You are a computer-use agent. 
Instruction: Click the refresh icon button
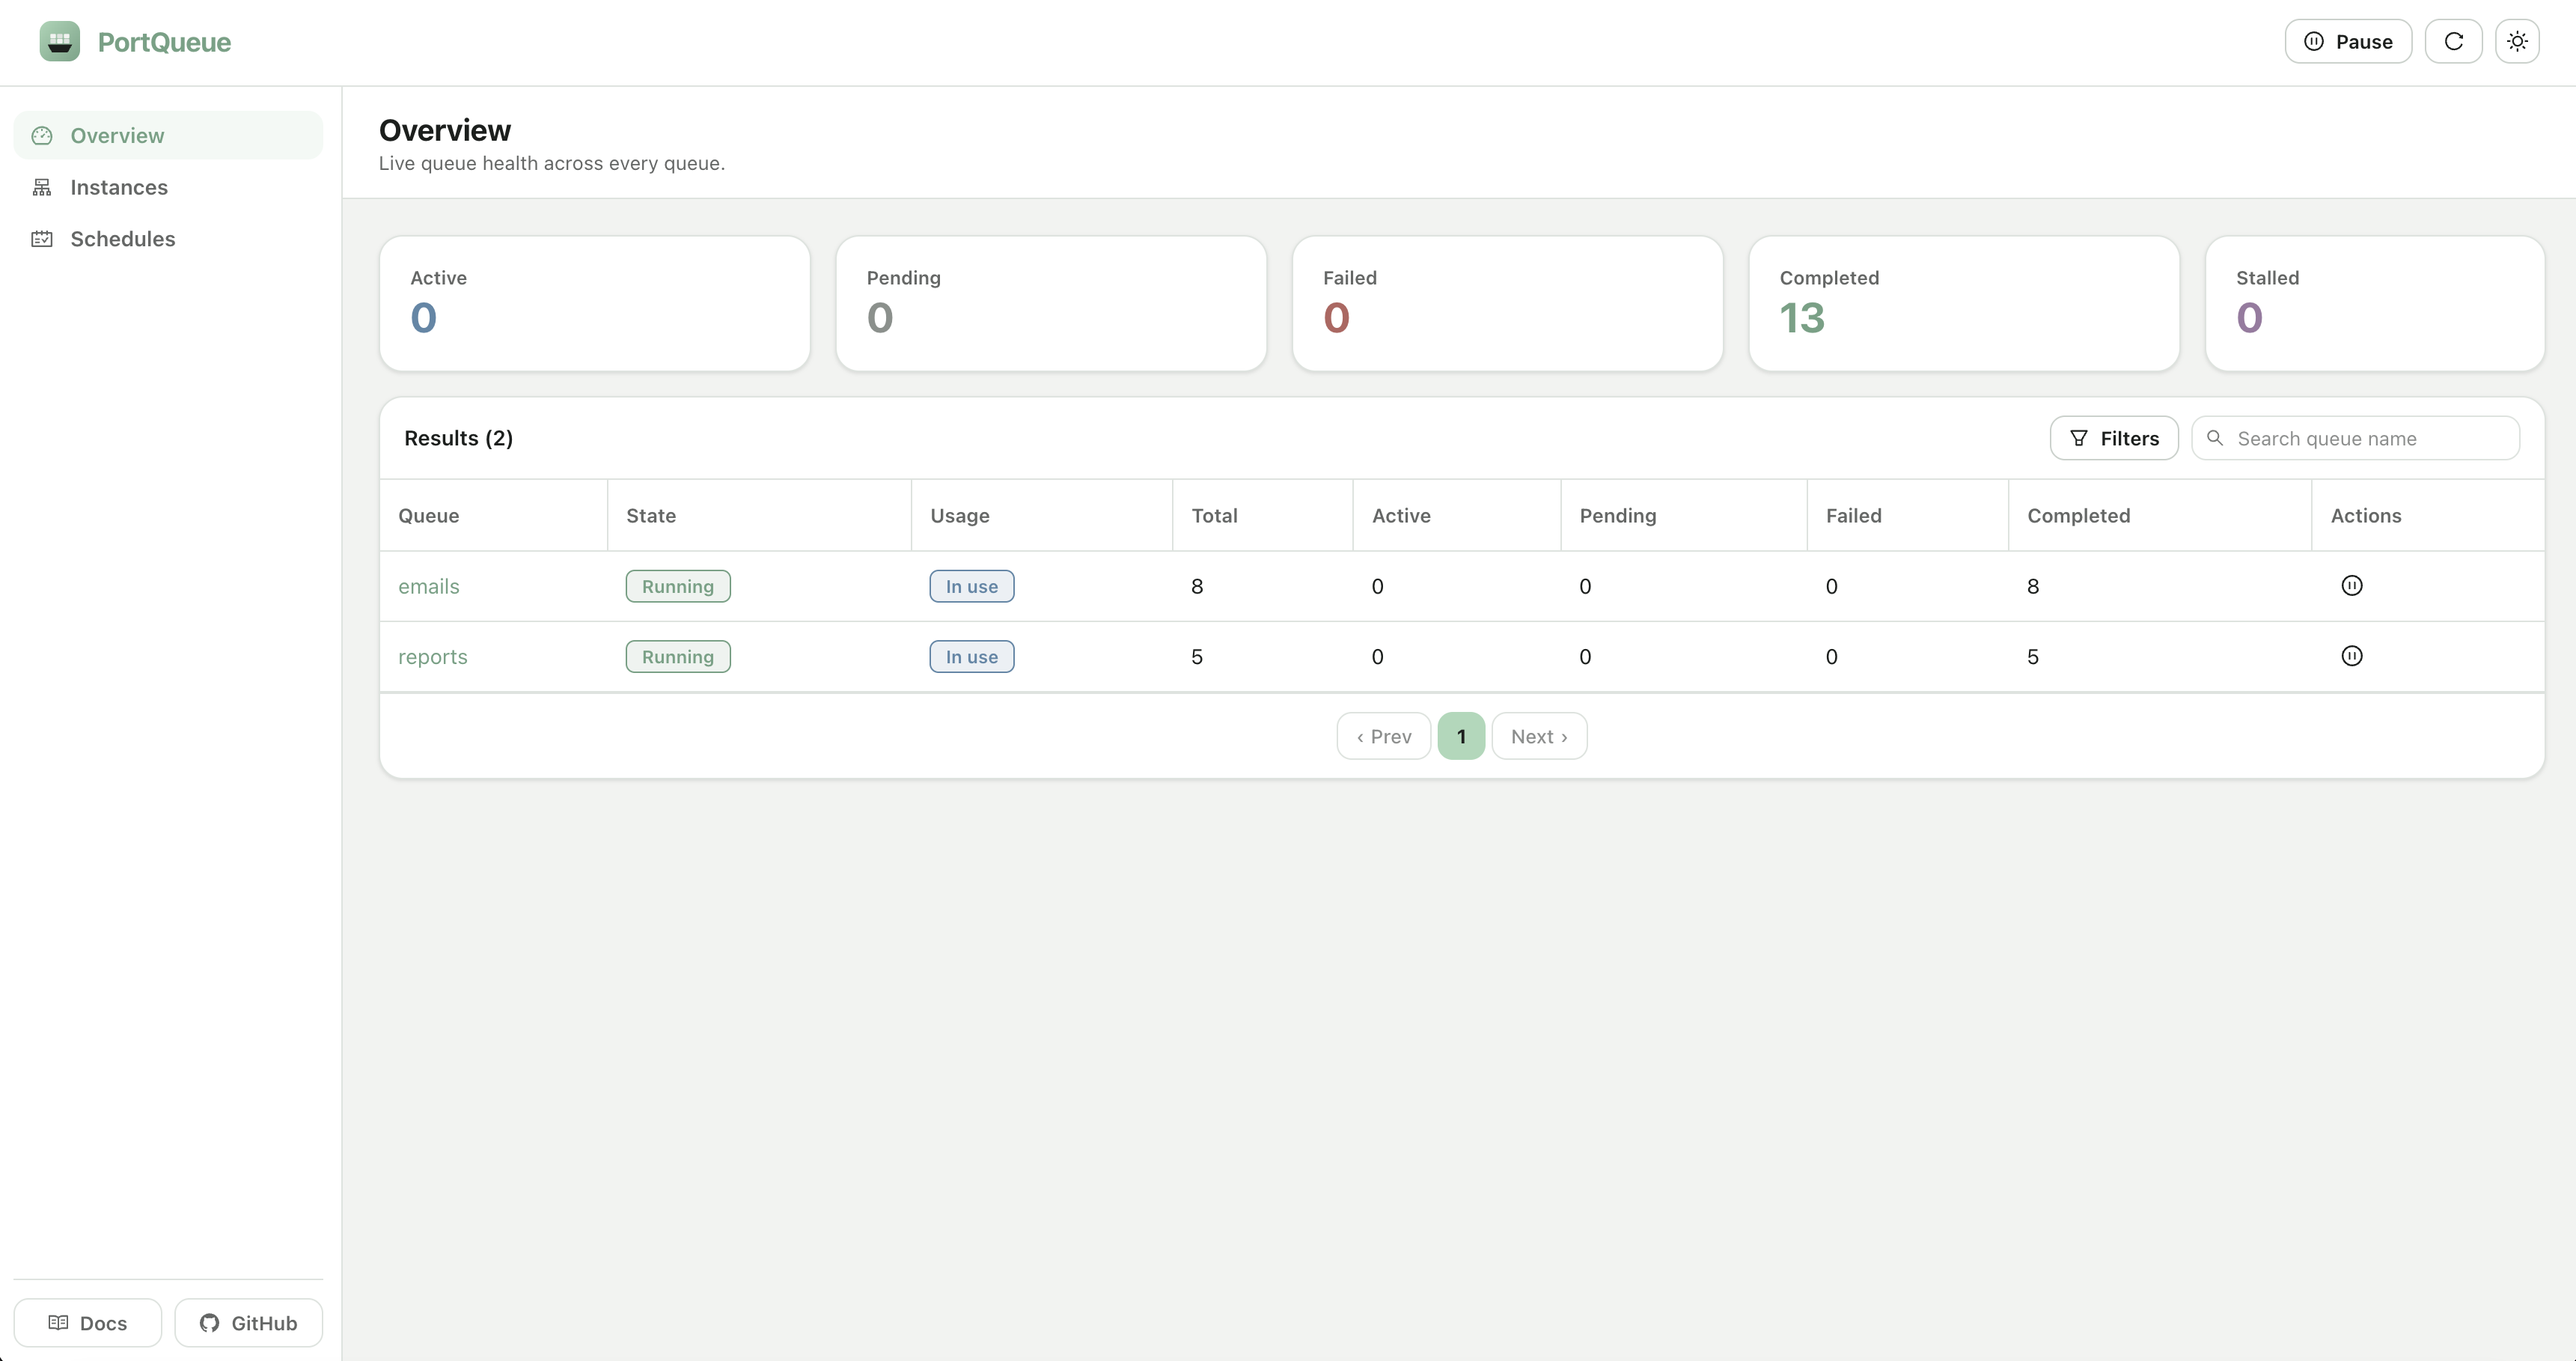[x=2453, y=42]
